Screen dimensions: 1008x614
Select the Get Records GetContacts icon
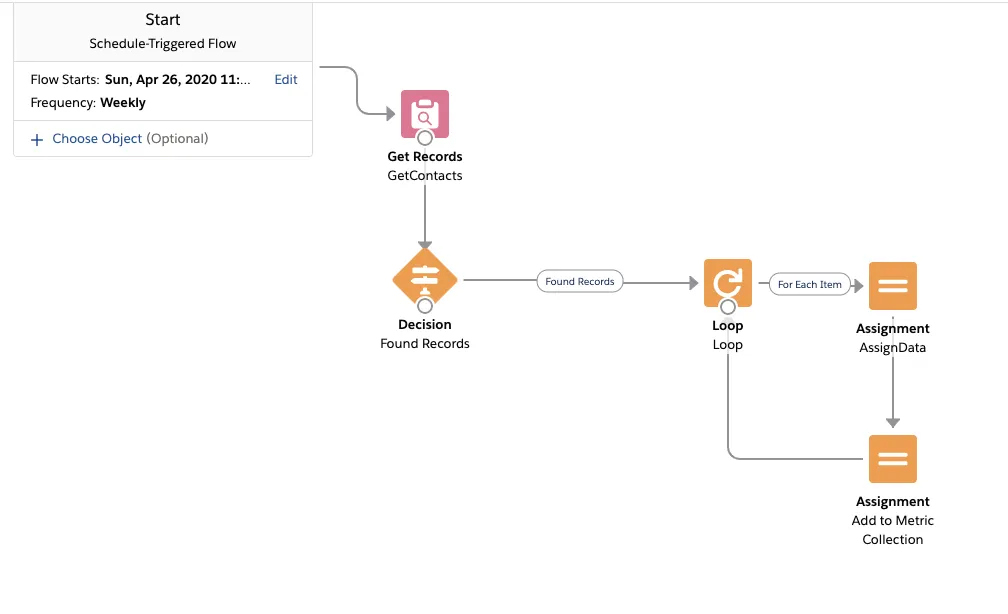424,114
